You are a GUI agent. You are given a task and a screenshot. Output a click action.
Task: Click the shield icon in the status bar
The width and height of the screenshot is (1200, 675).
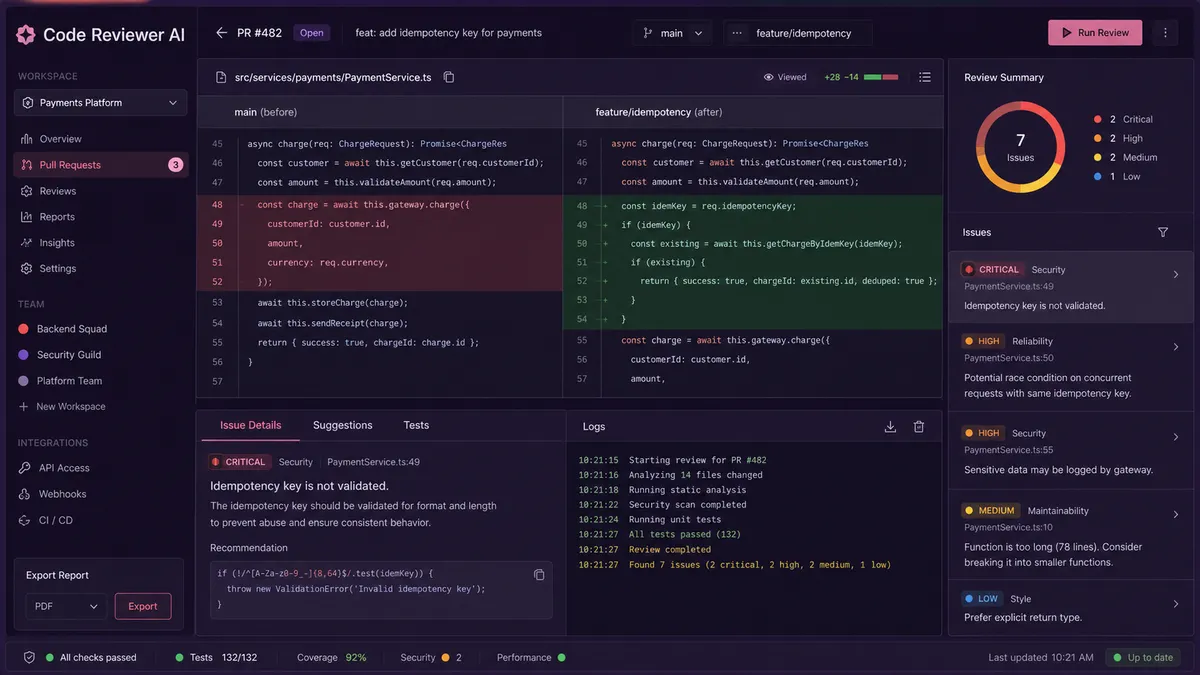(x=29, y=657)
